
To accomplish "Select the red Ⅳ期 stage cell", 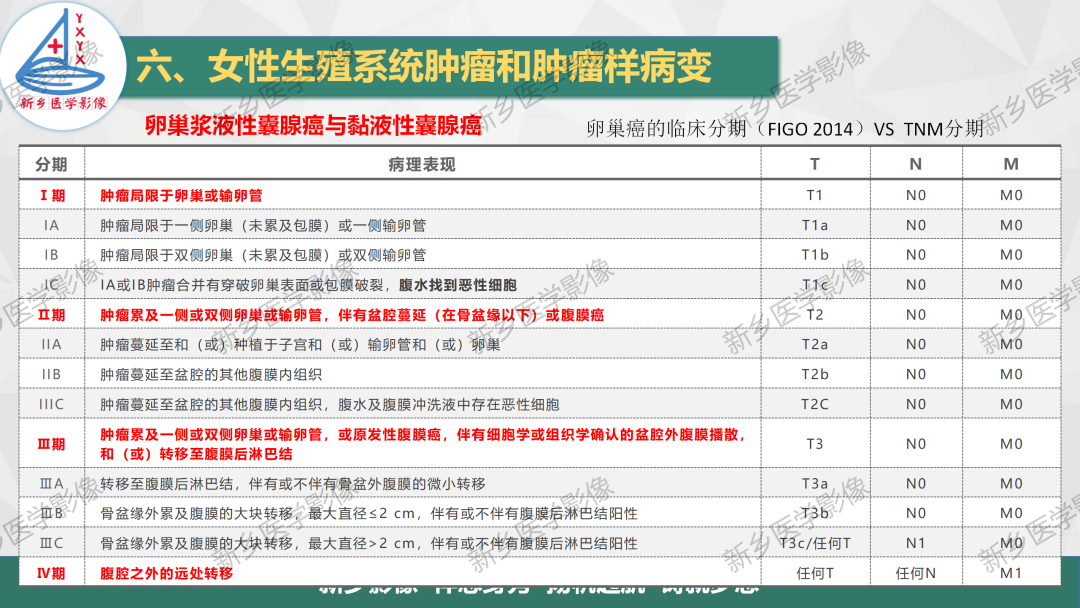I will (x=52, y=573).
